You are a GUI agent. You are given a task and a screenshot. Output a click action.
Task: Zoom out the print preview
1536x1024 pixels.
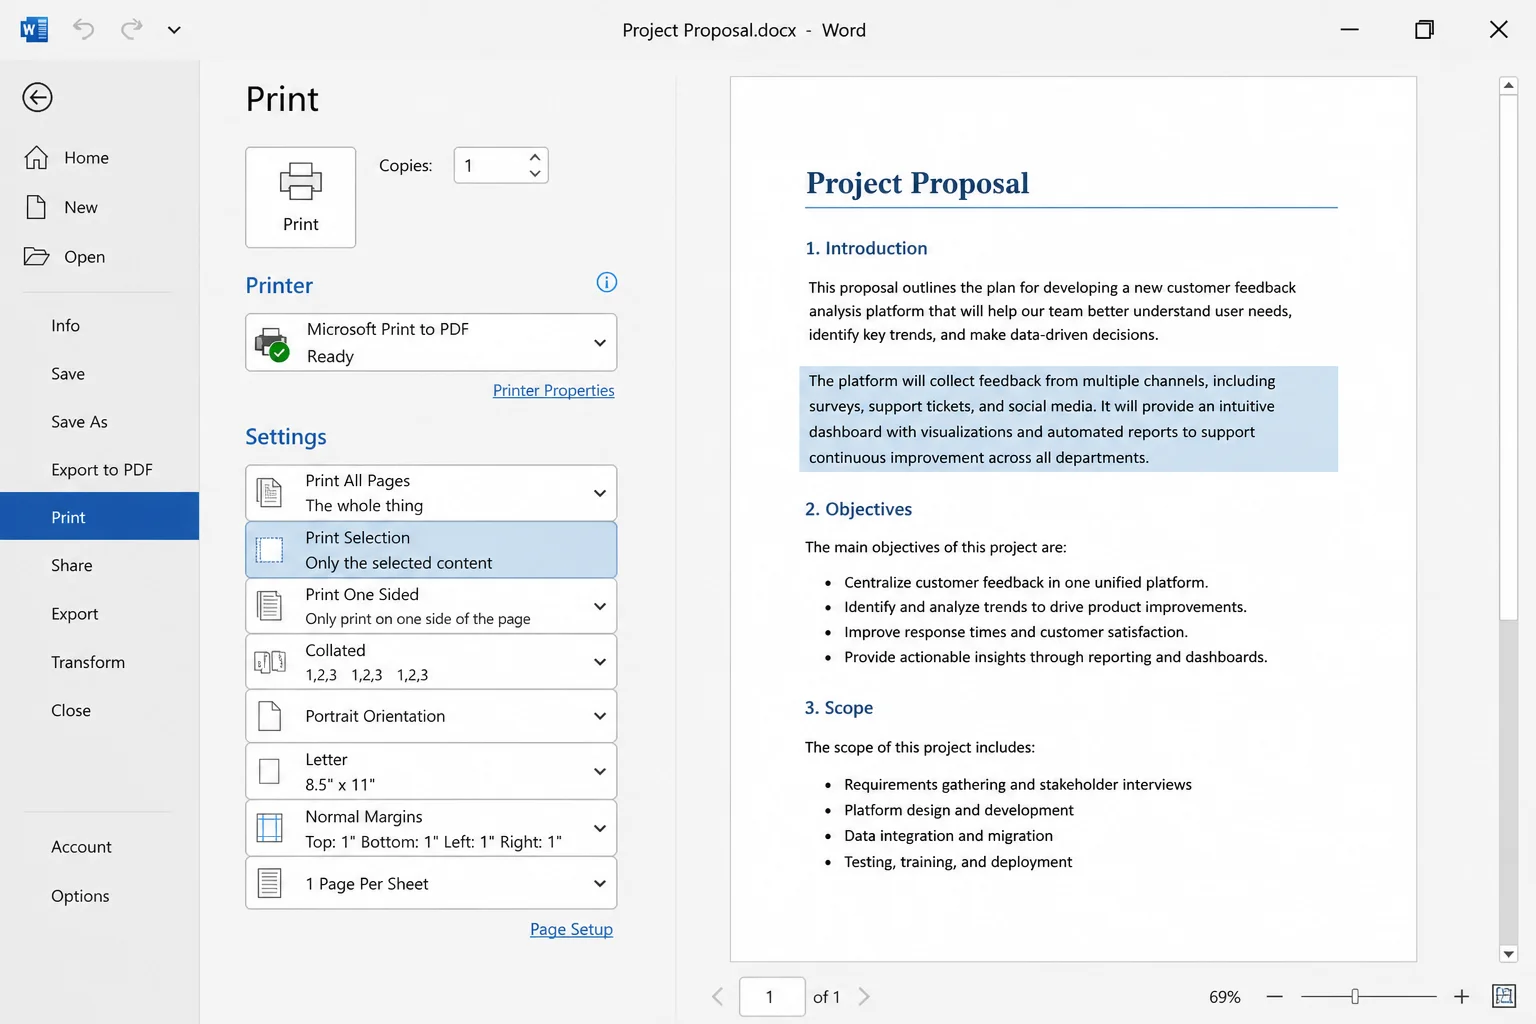[x=1274, y=996]
